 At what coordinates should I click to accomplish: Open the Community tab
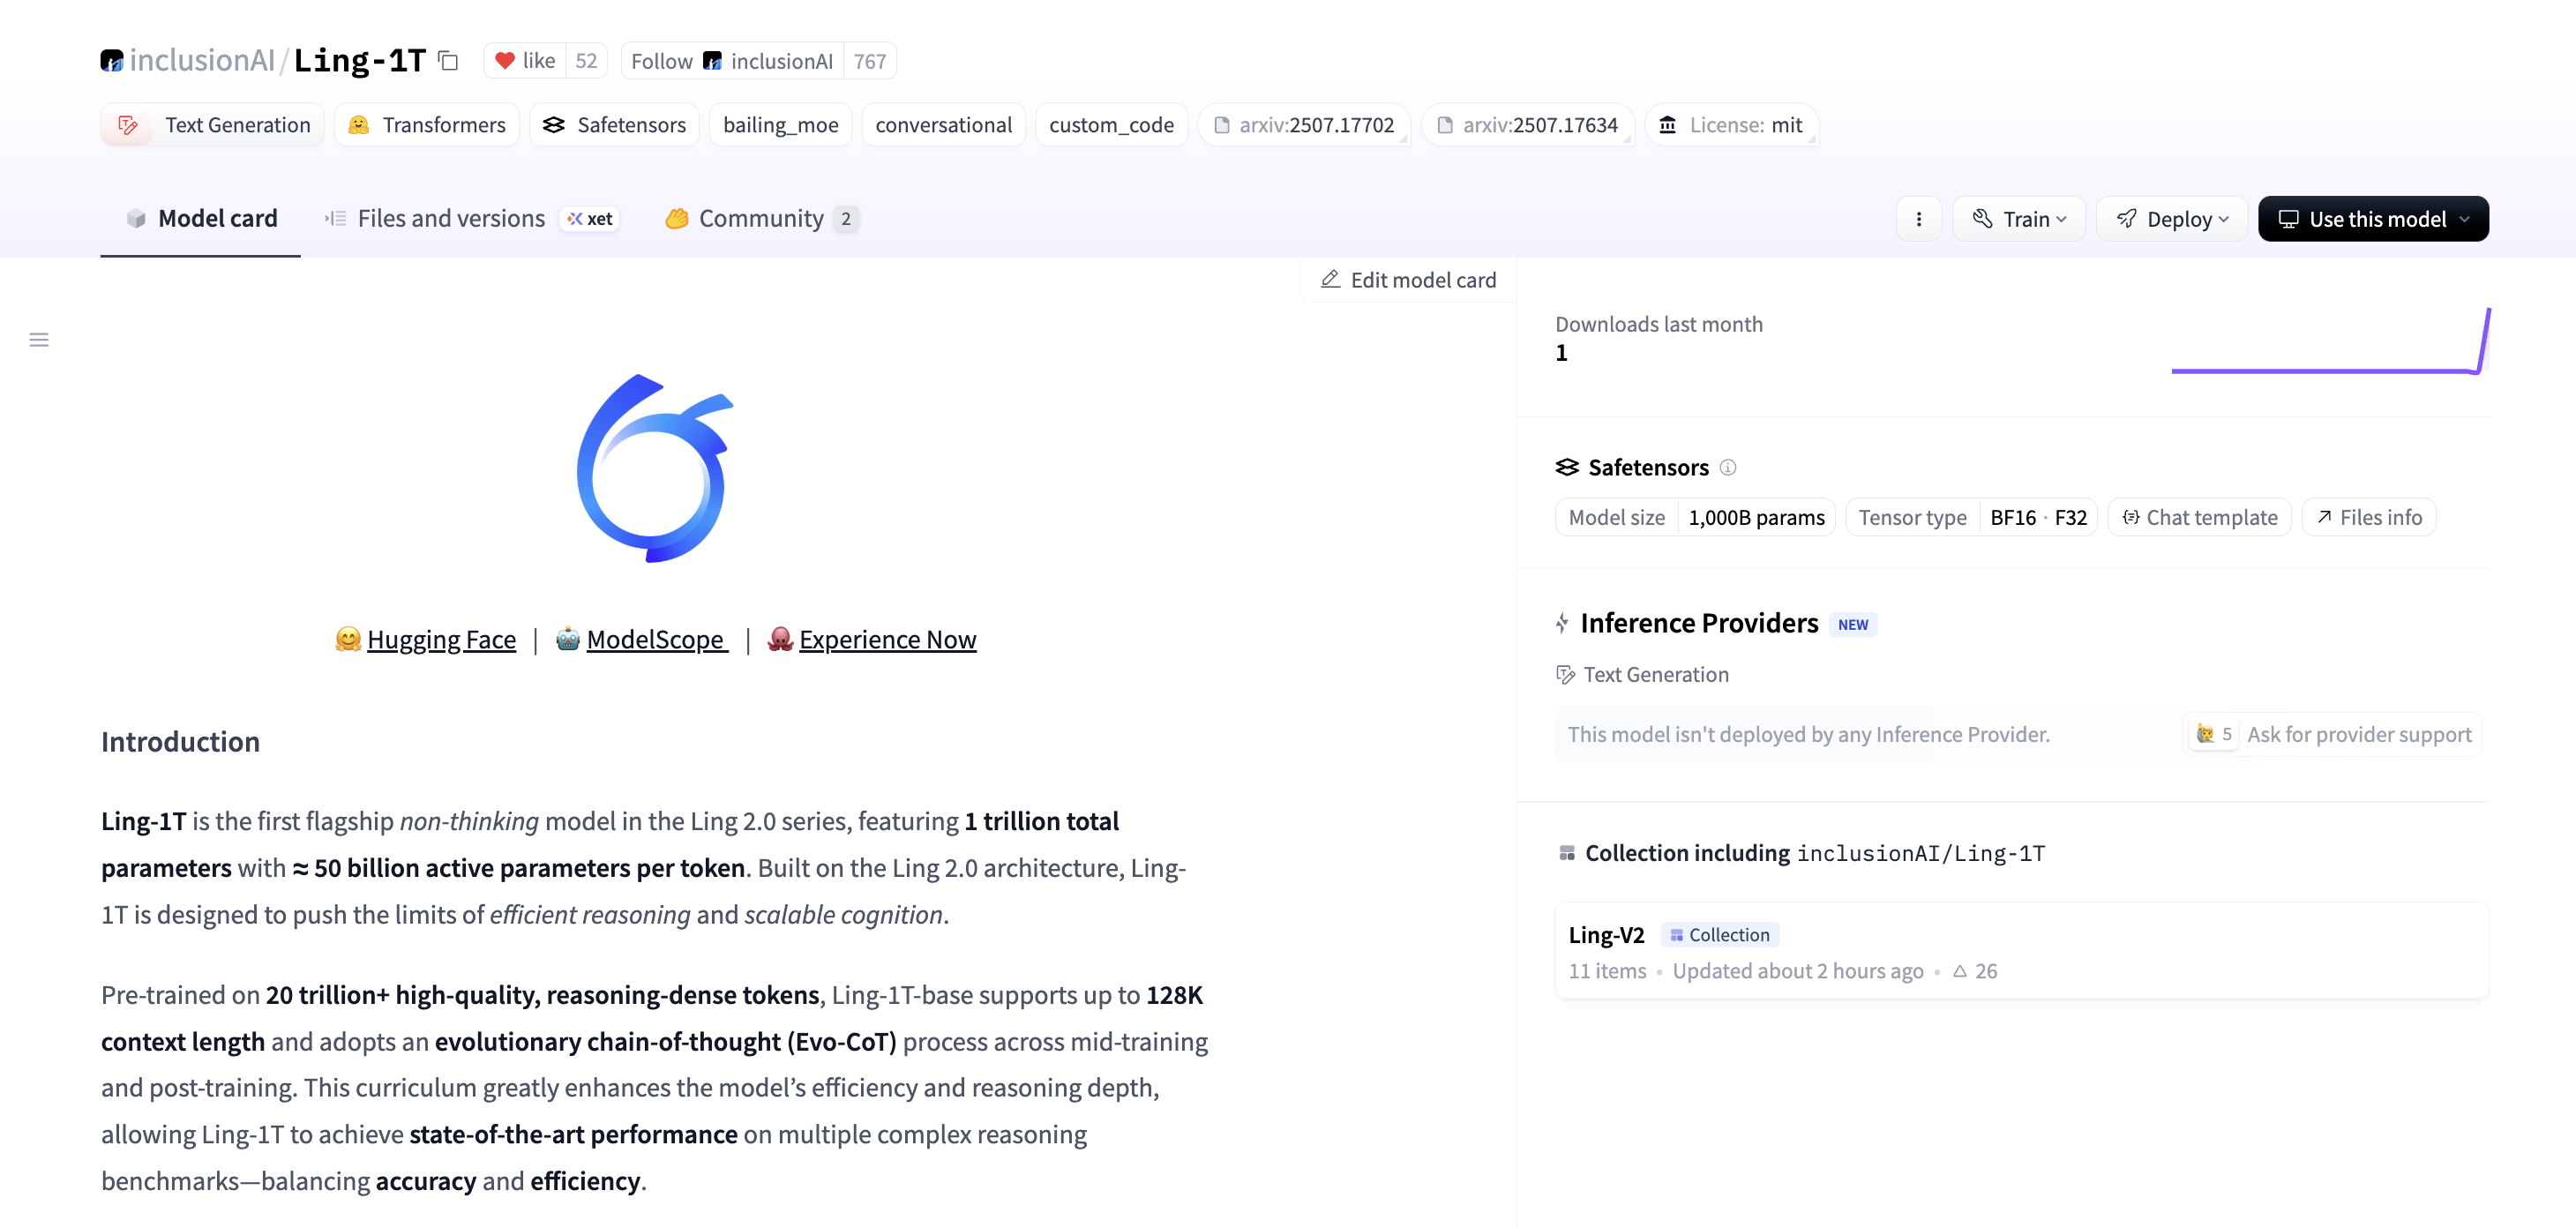tap(760, 219)
